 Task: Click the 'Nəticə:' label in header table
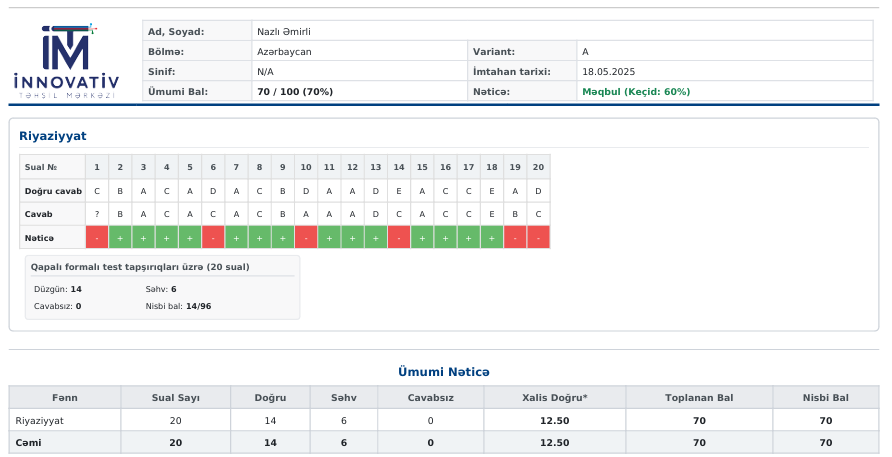491,92
